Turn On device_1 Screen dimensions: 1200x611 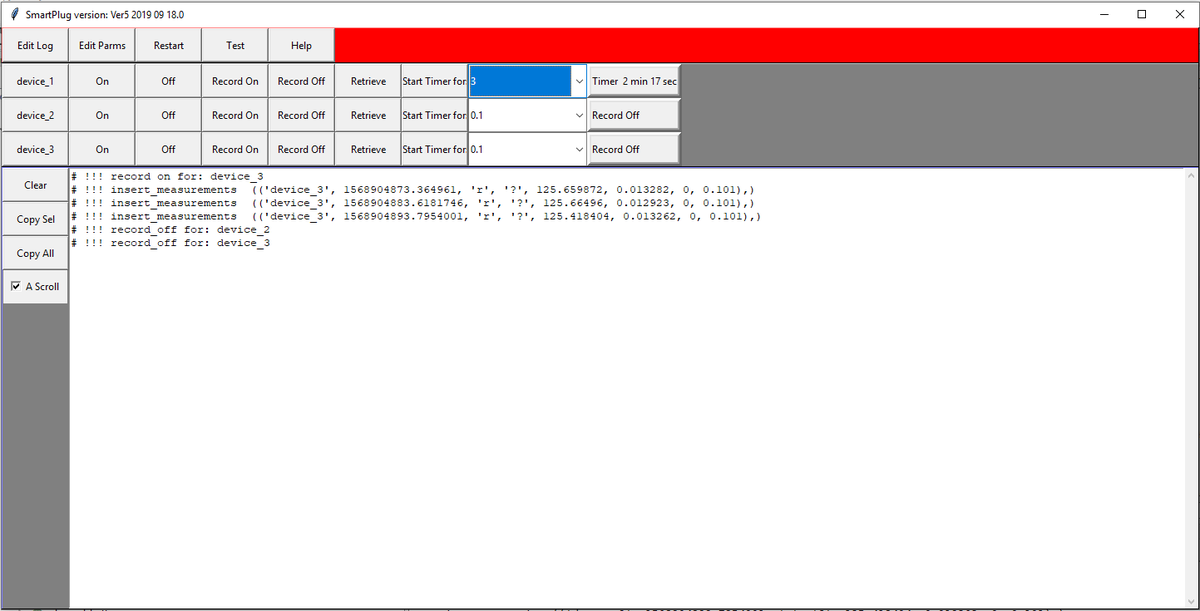point(102,82)
